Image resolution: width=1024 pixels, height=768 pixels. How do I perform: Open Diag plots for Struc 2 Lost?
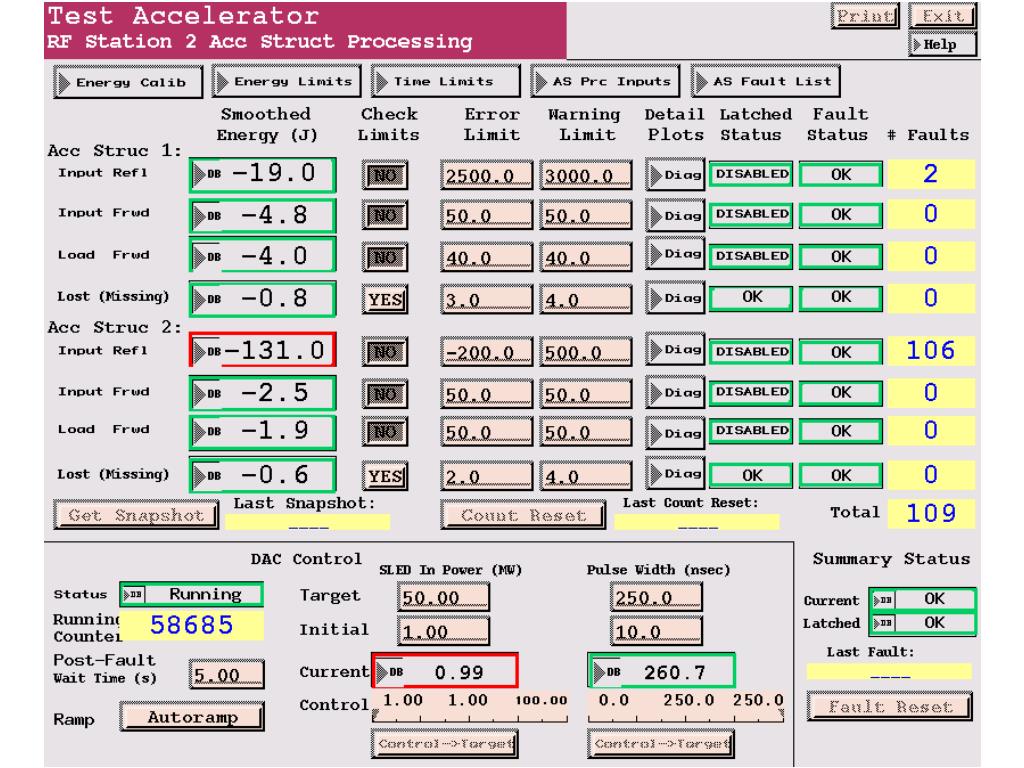click(x=675, y=474)
